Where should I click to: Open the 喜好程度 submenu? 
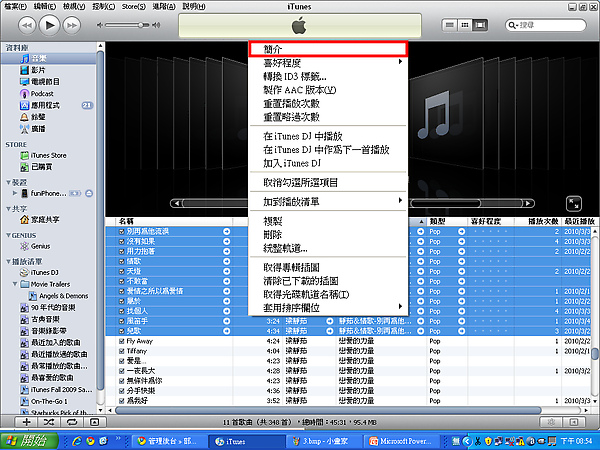[328, 63]
